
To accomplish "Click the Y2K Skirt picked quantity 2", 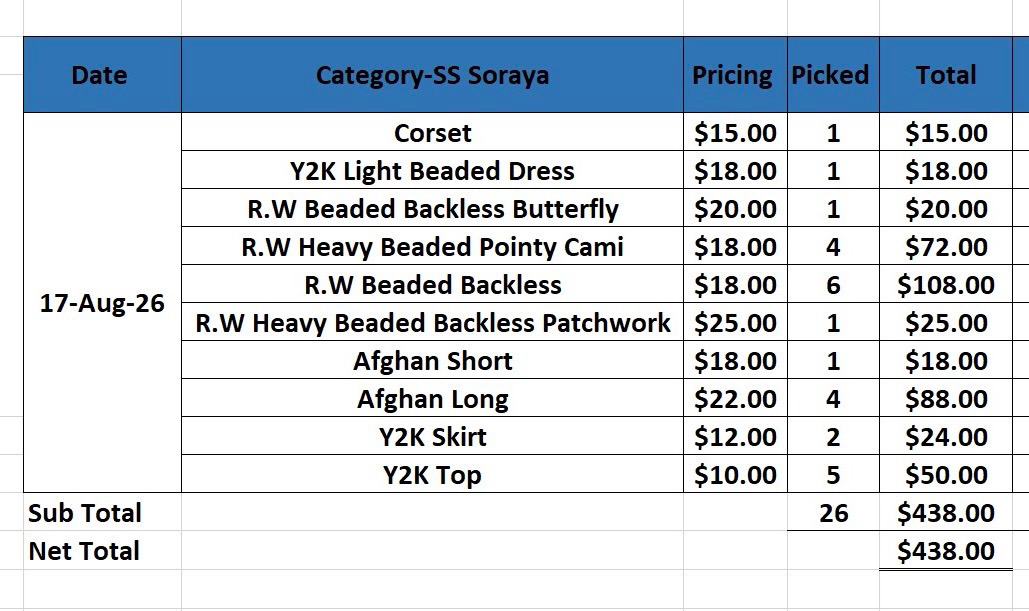I will pyautogui.click(x=833, y=437).
